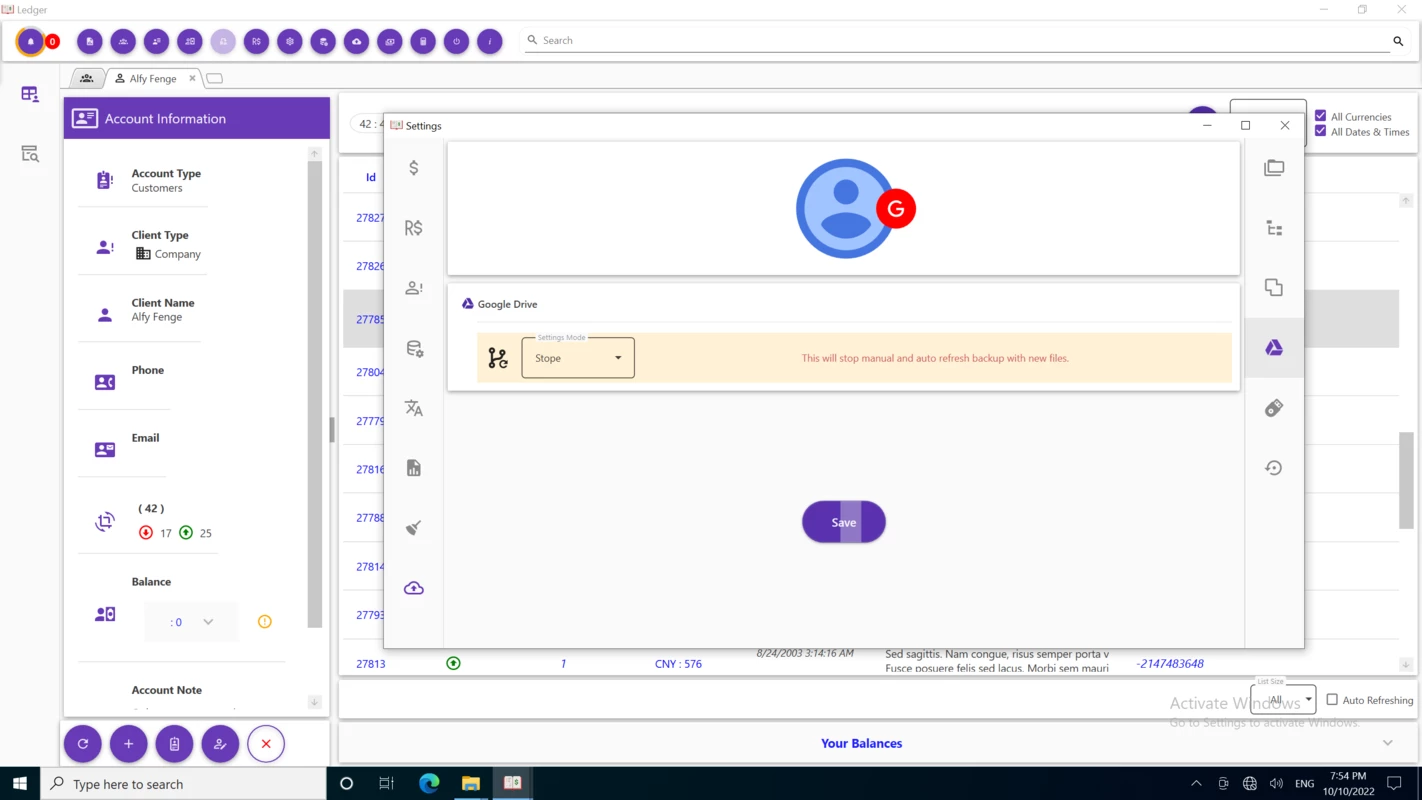1422x800 pixels.
Task: Click the USB drive backup icon
Action: point(1274,408)
